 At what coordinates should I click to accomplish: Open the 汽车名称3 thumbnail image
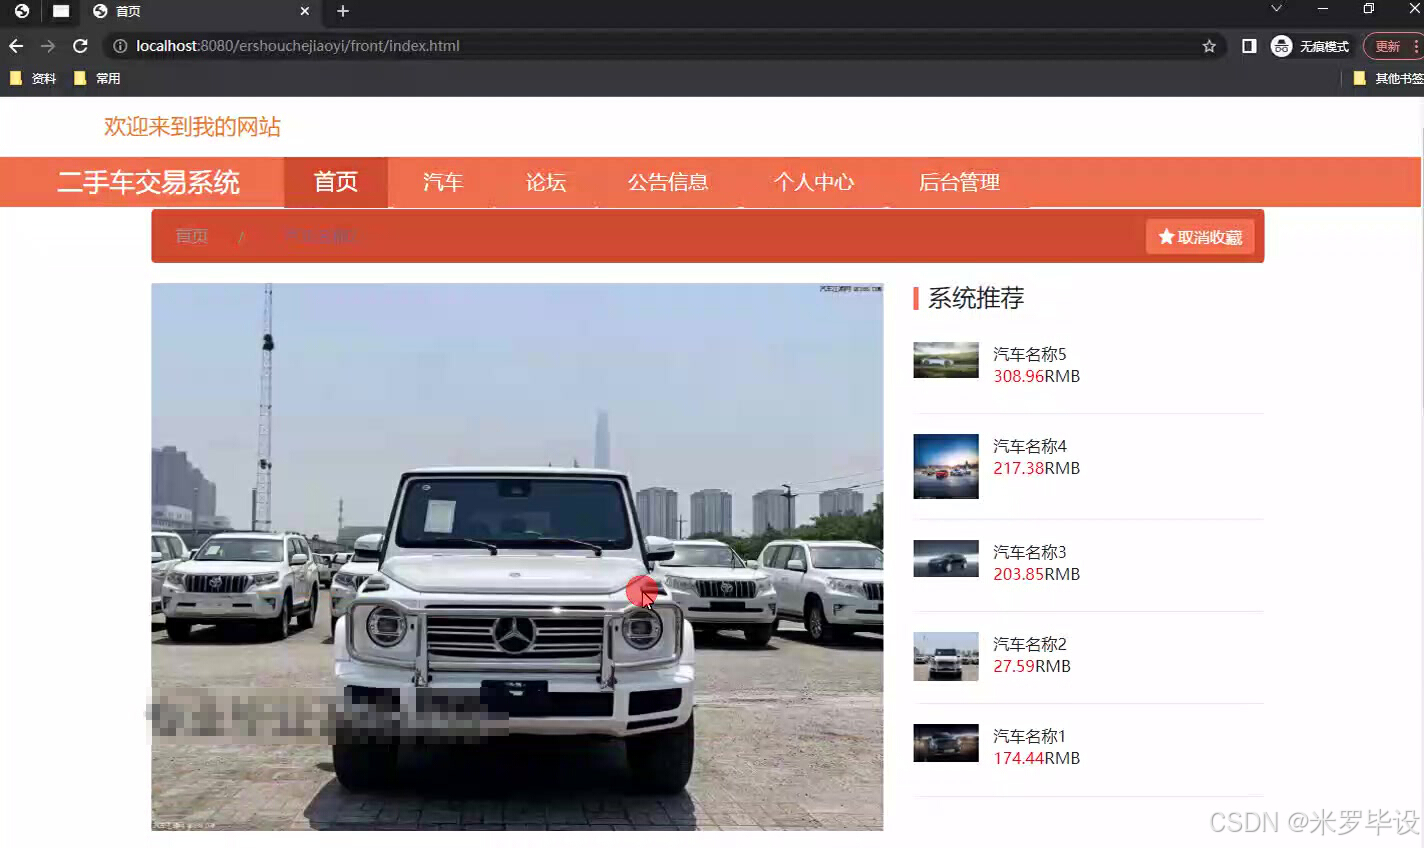pyautogui.click(x=946, y=558)
